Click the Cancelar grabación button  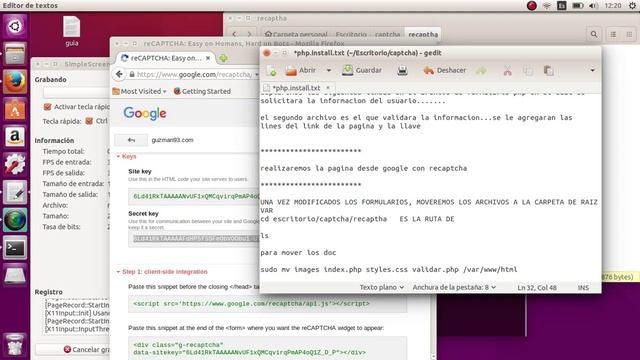click(73, 349)
